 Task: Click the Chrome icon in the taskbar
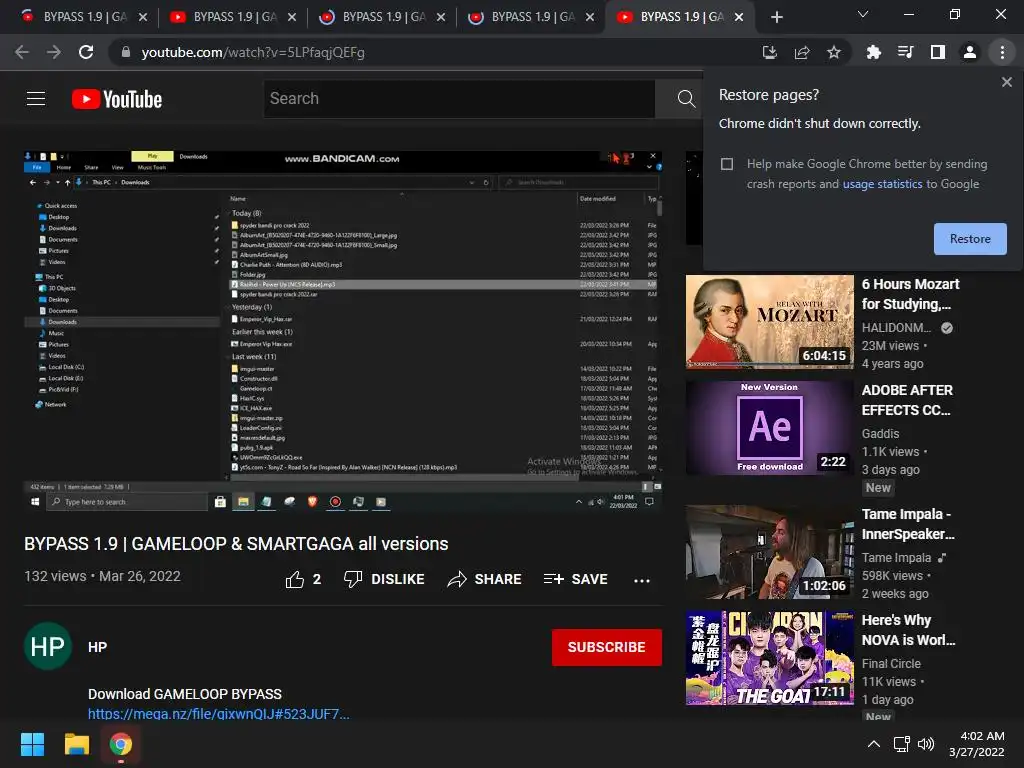pos(121,744)
